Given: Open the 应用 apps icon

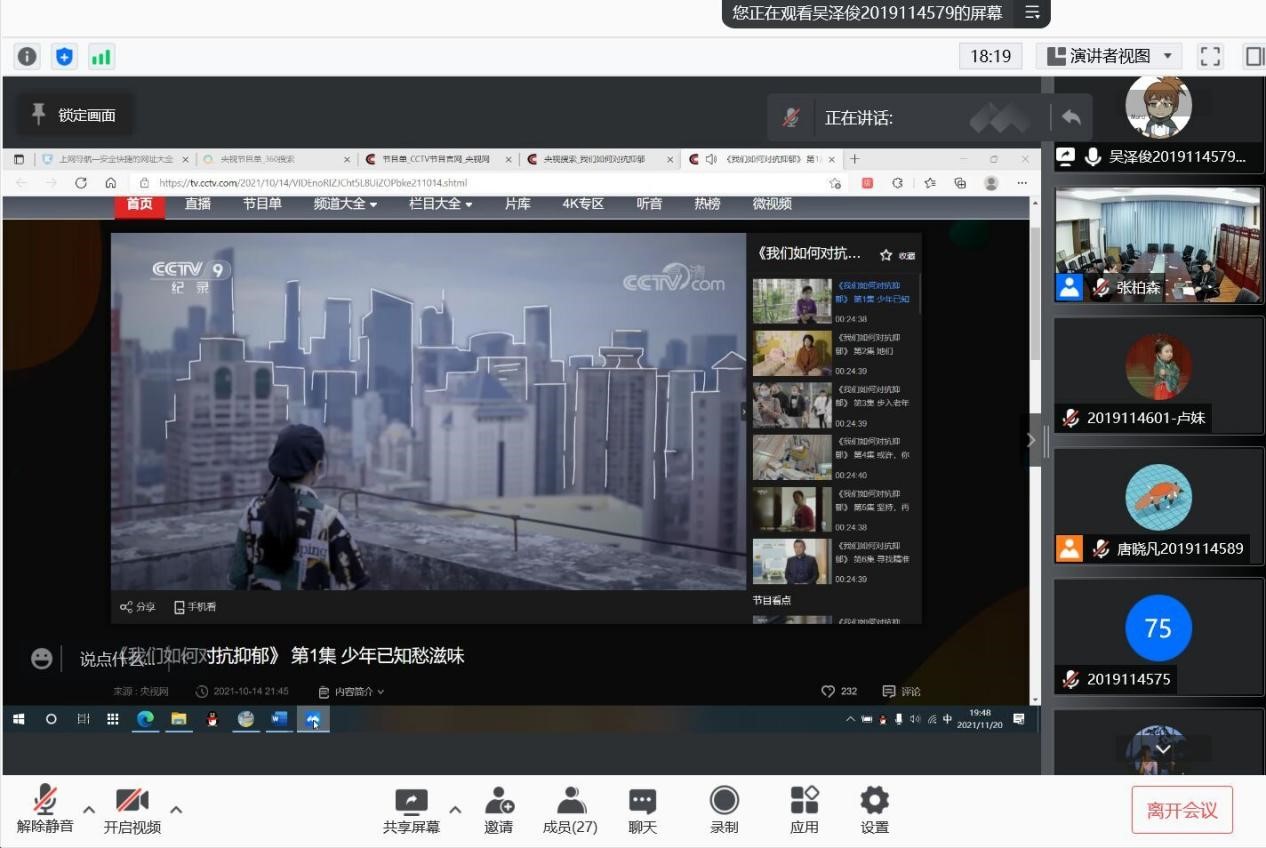Looking at the screenshot, I should click(804, 808).
